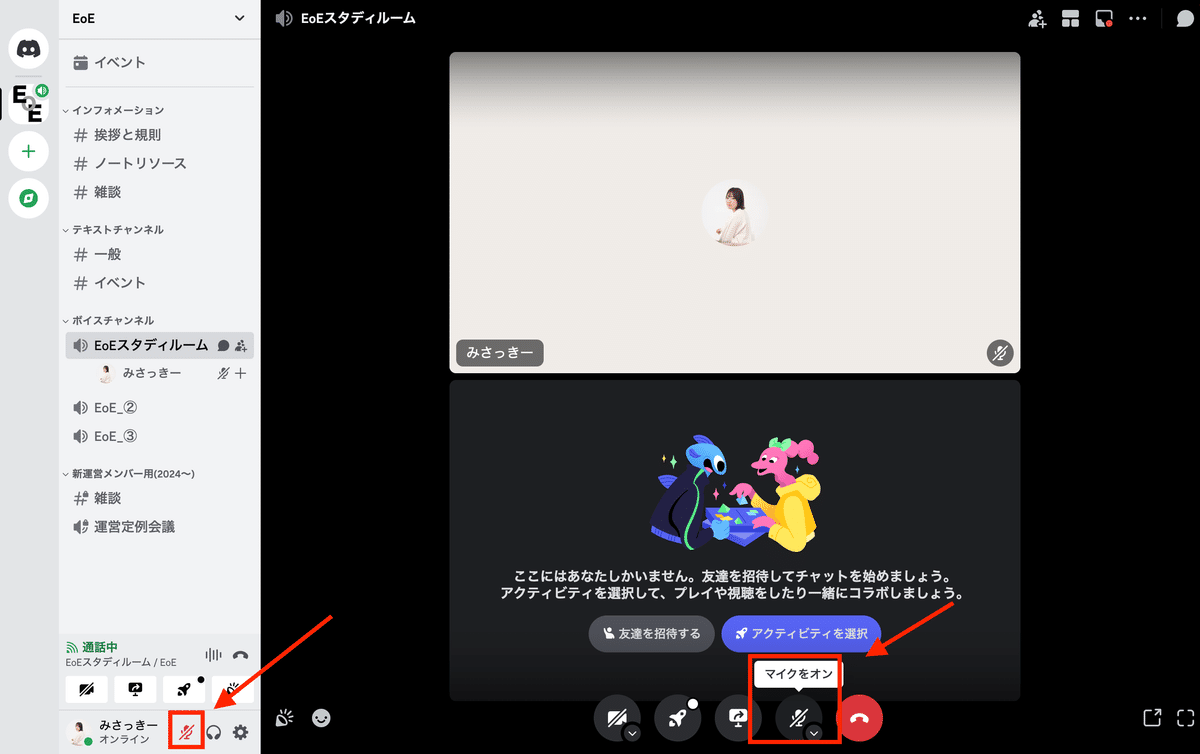Viewport: 1200px width, 754px height.
Task: Open the #ノートリソース channel
Action: point(159,163)
